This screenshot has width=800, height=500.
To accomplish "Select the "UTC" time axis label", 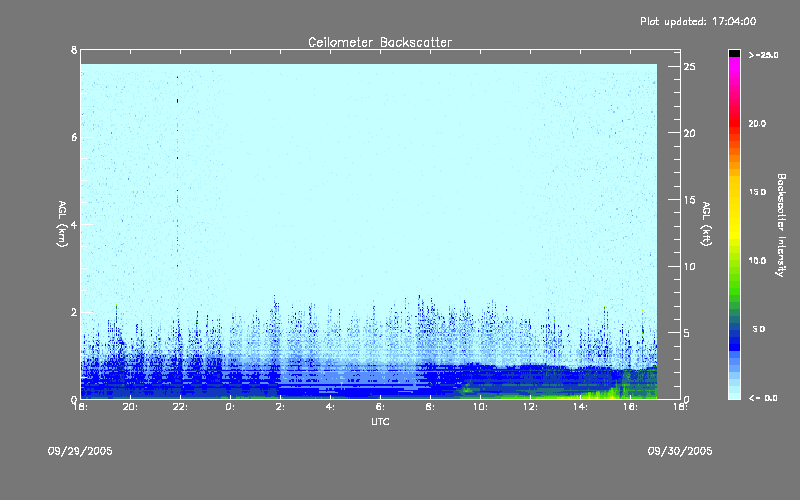I will pyautogui.click(x=380, y=421).
